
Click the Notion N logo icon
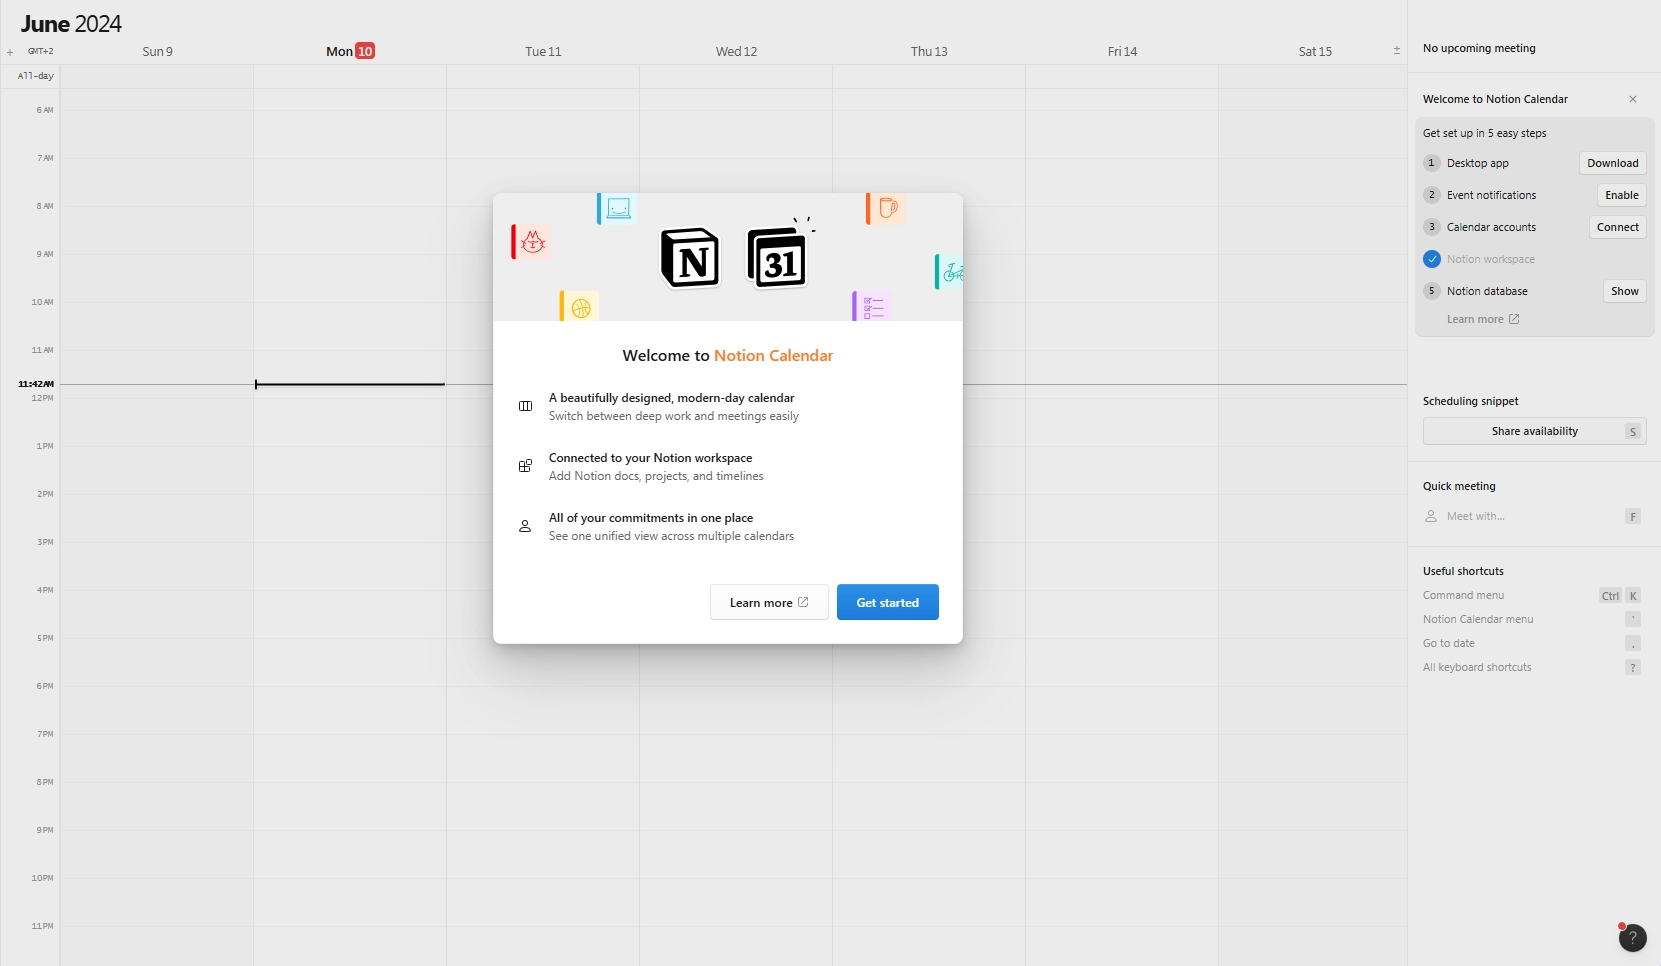coord(690,257)
